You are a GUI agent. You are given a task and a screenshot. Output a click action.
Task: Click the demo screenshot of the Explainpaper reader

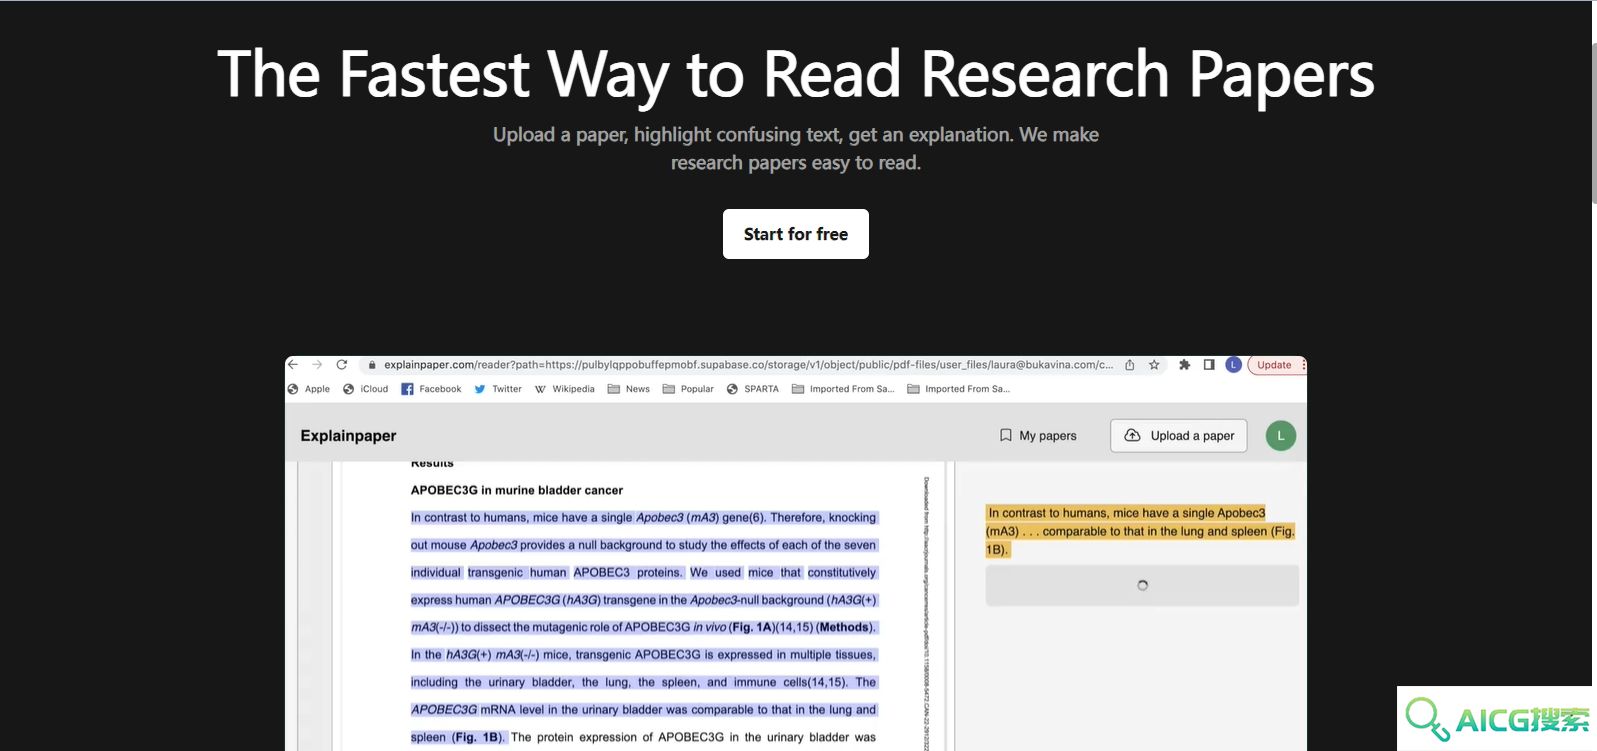tap(796, 553)
